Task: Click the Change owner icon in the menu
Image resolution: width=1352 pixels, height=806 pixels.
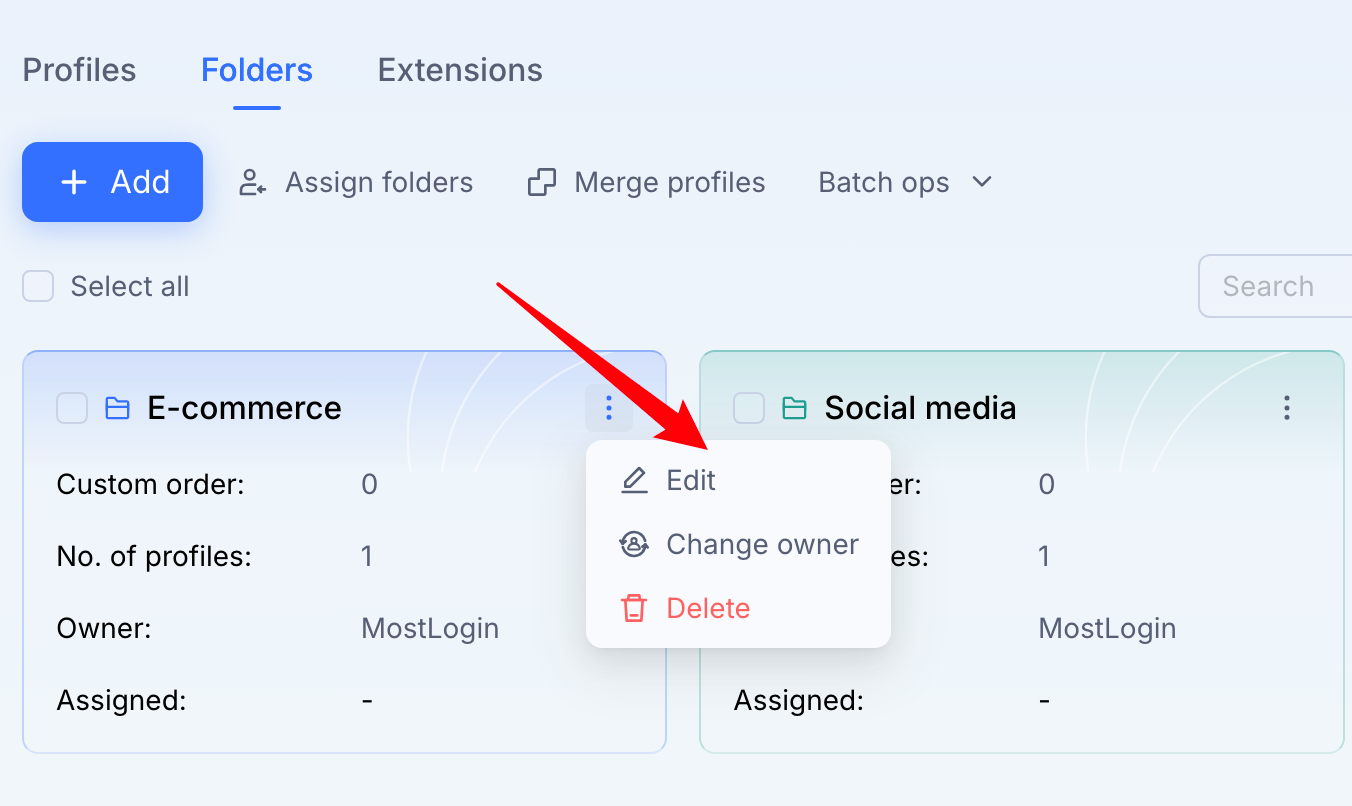Action: tap(634, 545)
